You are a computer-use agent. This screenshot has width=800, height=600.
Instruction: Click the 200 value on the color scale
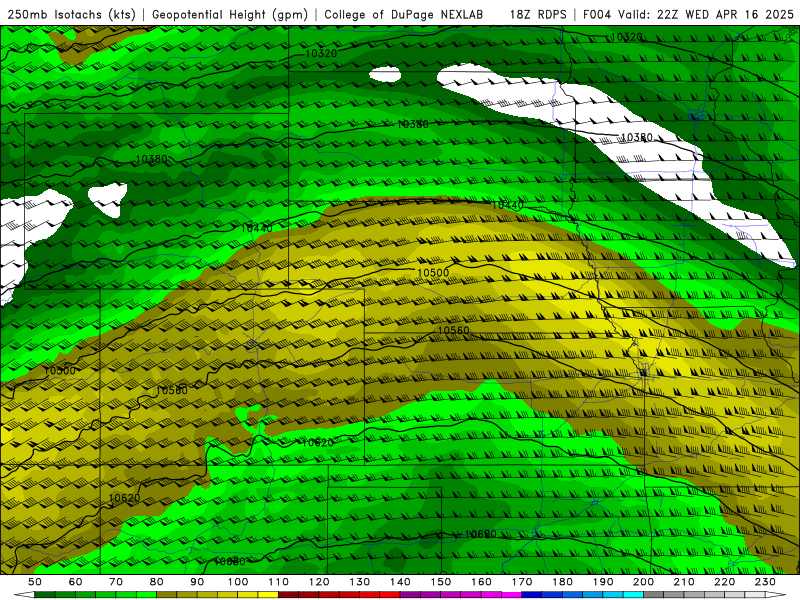point(644,582)
